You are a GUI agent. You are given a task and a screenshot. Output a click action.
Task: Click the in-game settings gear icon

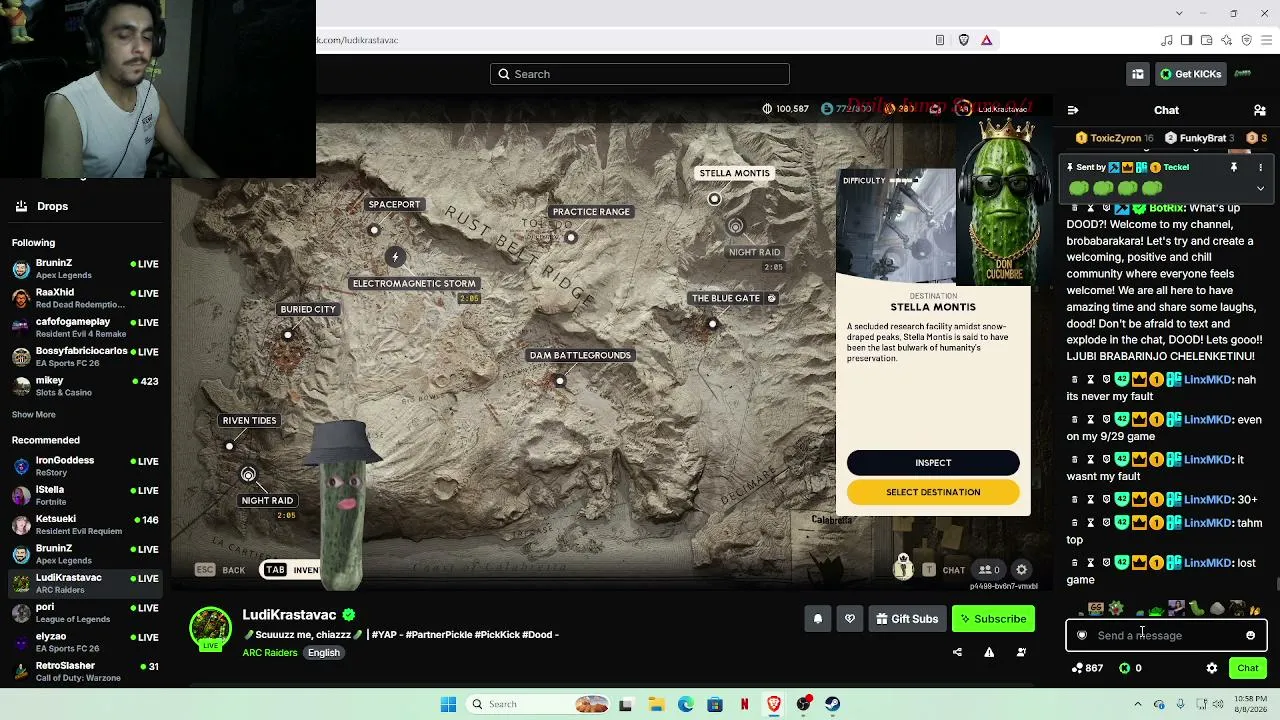(1021, 570)
